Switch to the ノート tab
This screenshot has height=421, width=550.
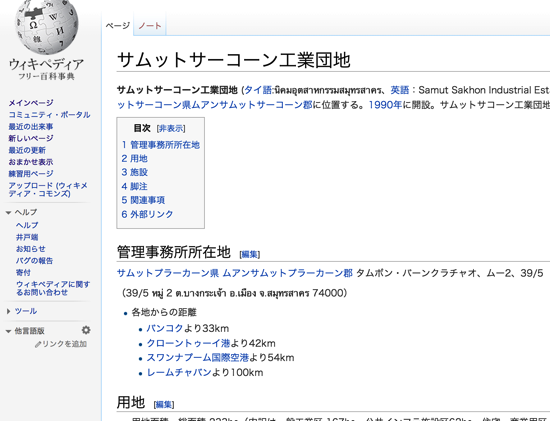click(x=150, y=26)
